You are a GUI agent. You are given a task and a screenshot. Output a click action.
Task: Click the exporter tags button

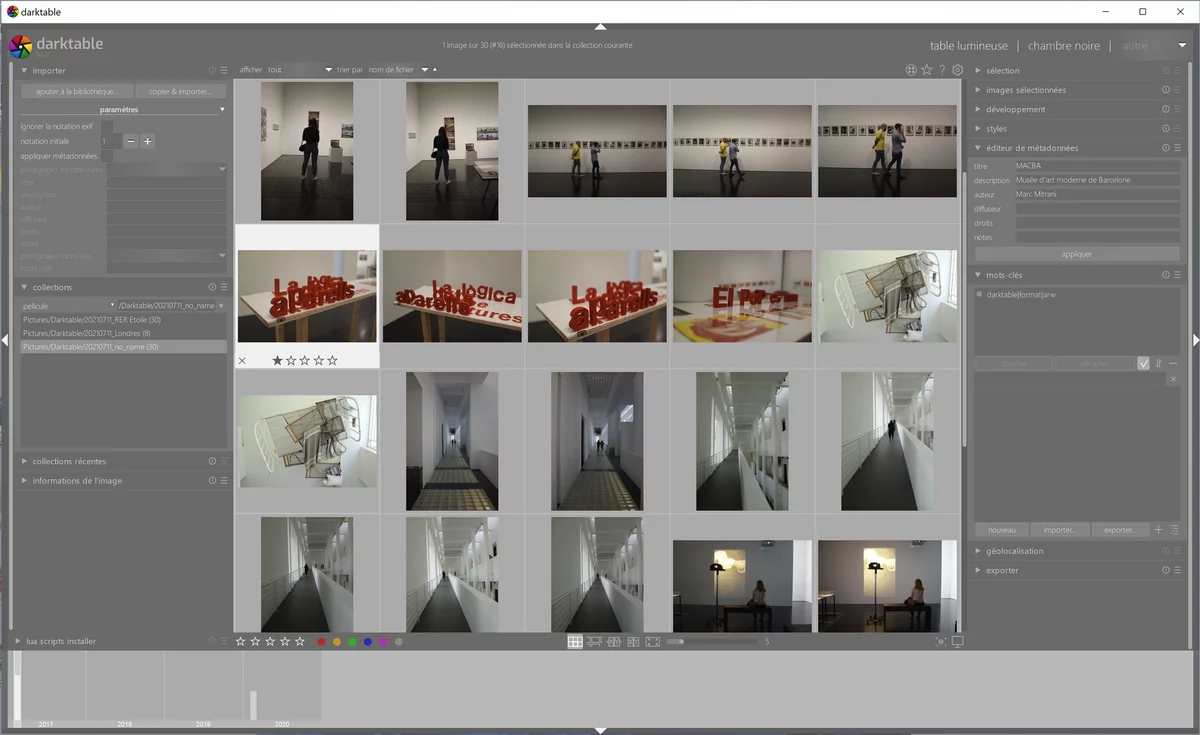pyautogui.click(x=1119, y=530)
